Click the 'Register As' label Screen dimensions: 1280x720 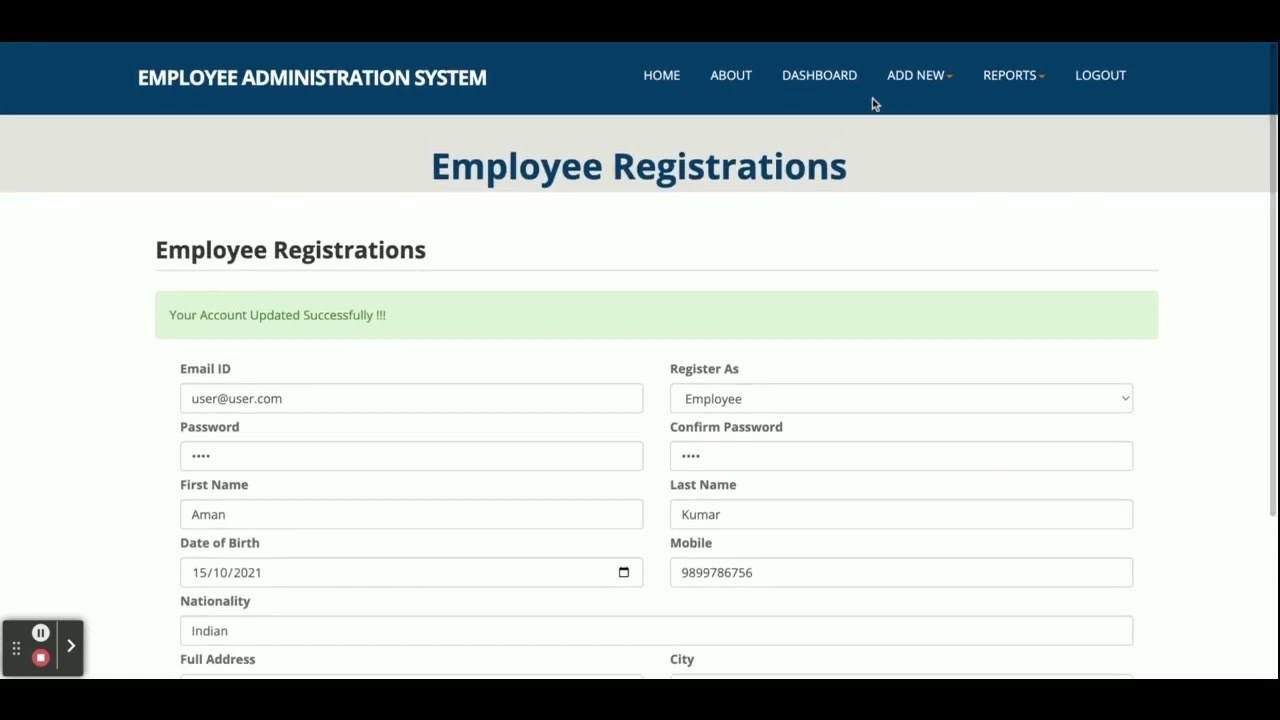point(704,369)
